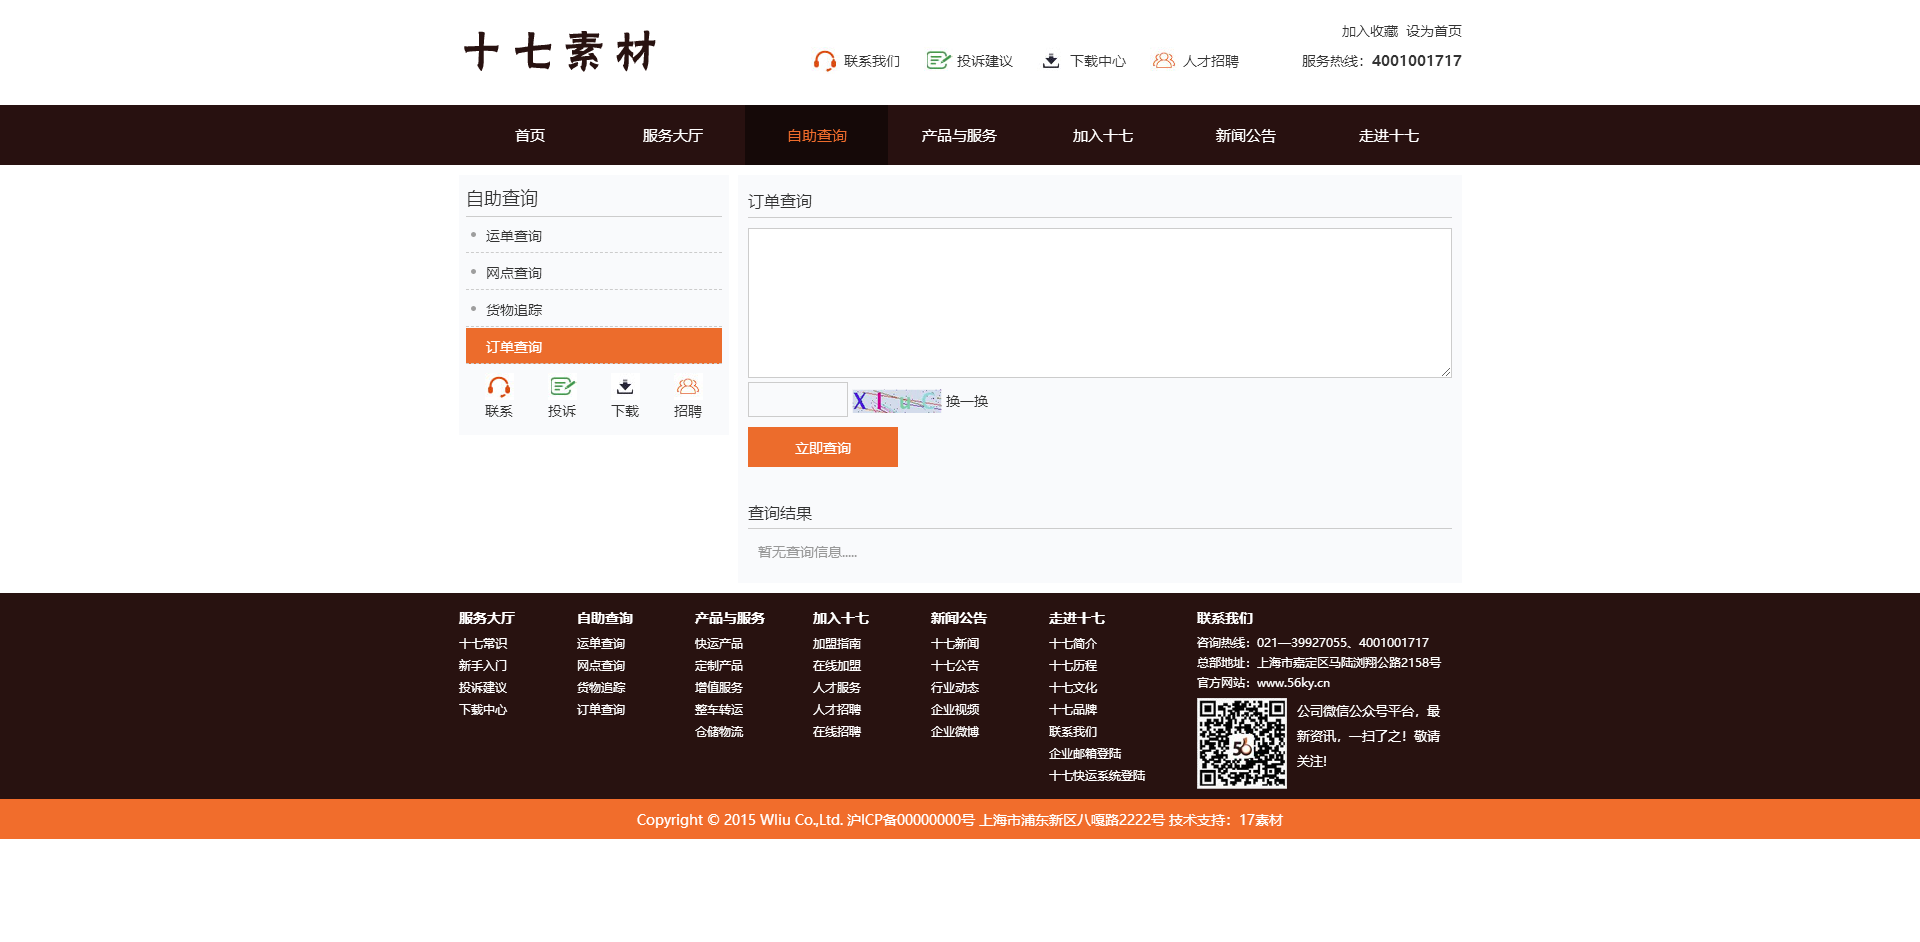Click the sidebar headset icon above 联系
1920x942 pixels.
tap(498, 387)
